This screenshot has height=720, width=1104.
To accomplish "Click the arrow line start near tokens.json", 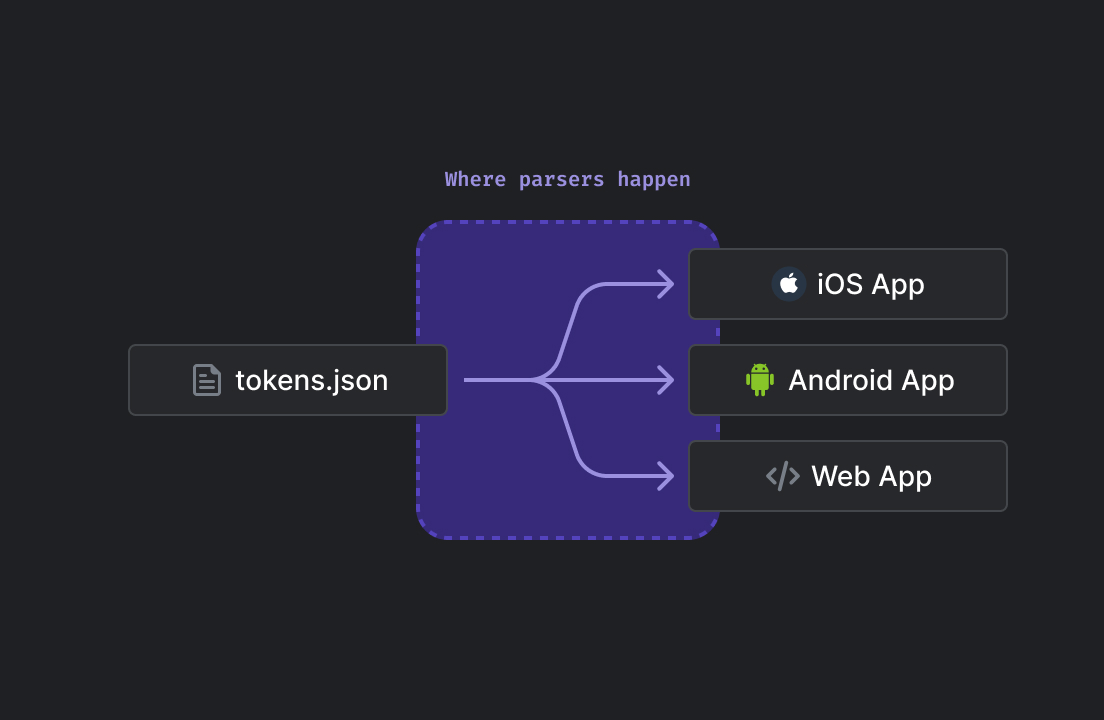I will click(470, 380).
